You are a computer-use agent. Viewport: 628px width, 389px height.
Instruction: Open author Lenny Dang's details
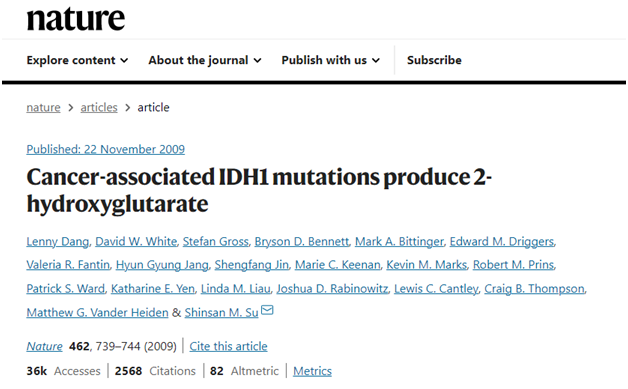(x=58, y=242)
